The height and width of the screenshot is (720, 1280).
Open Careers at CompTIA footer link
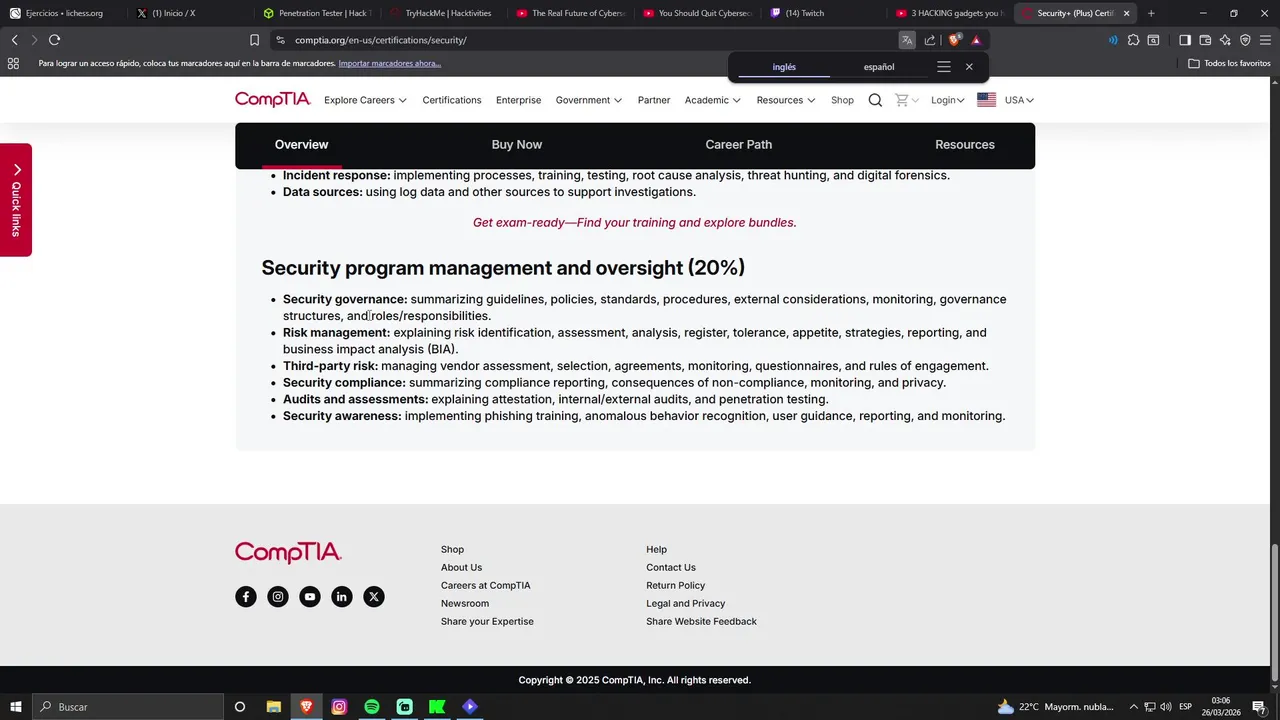coord(486,586)
